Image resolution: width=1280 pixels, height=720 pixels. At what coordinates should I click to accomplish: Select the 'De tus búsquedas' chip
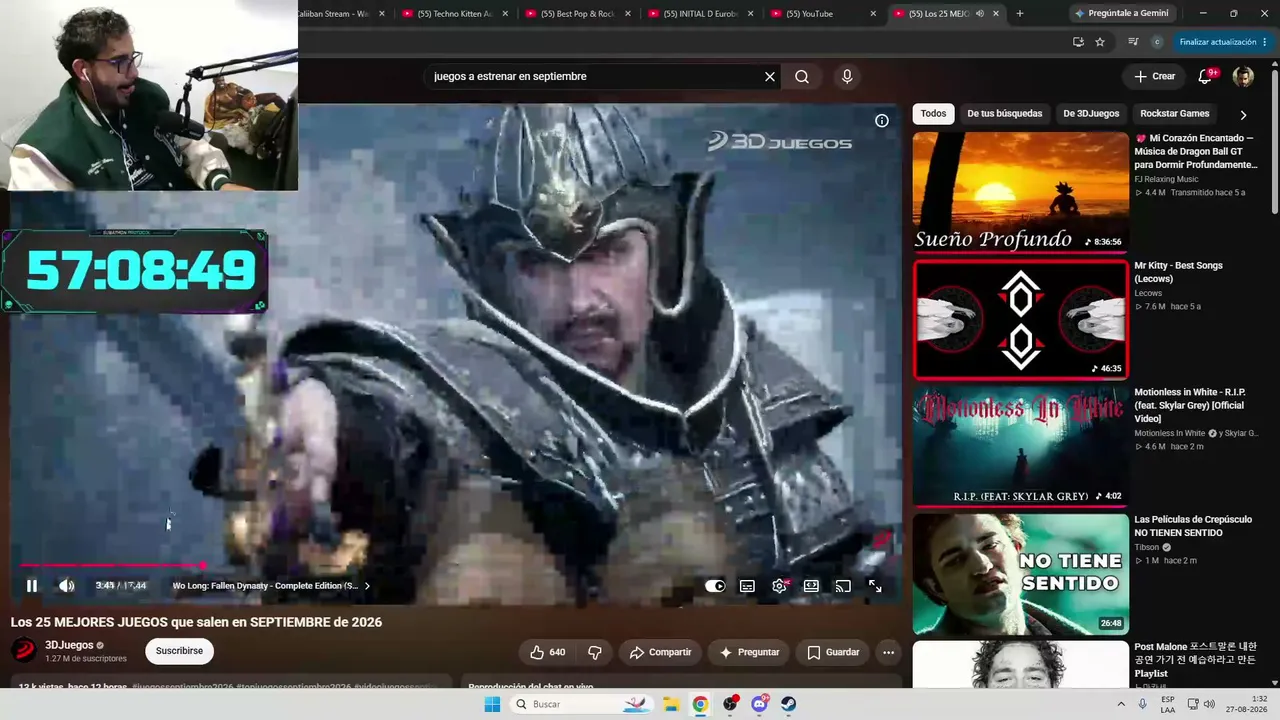(1005, 113)
